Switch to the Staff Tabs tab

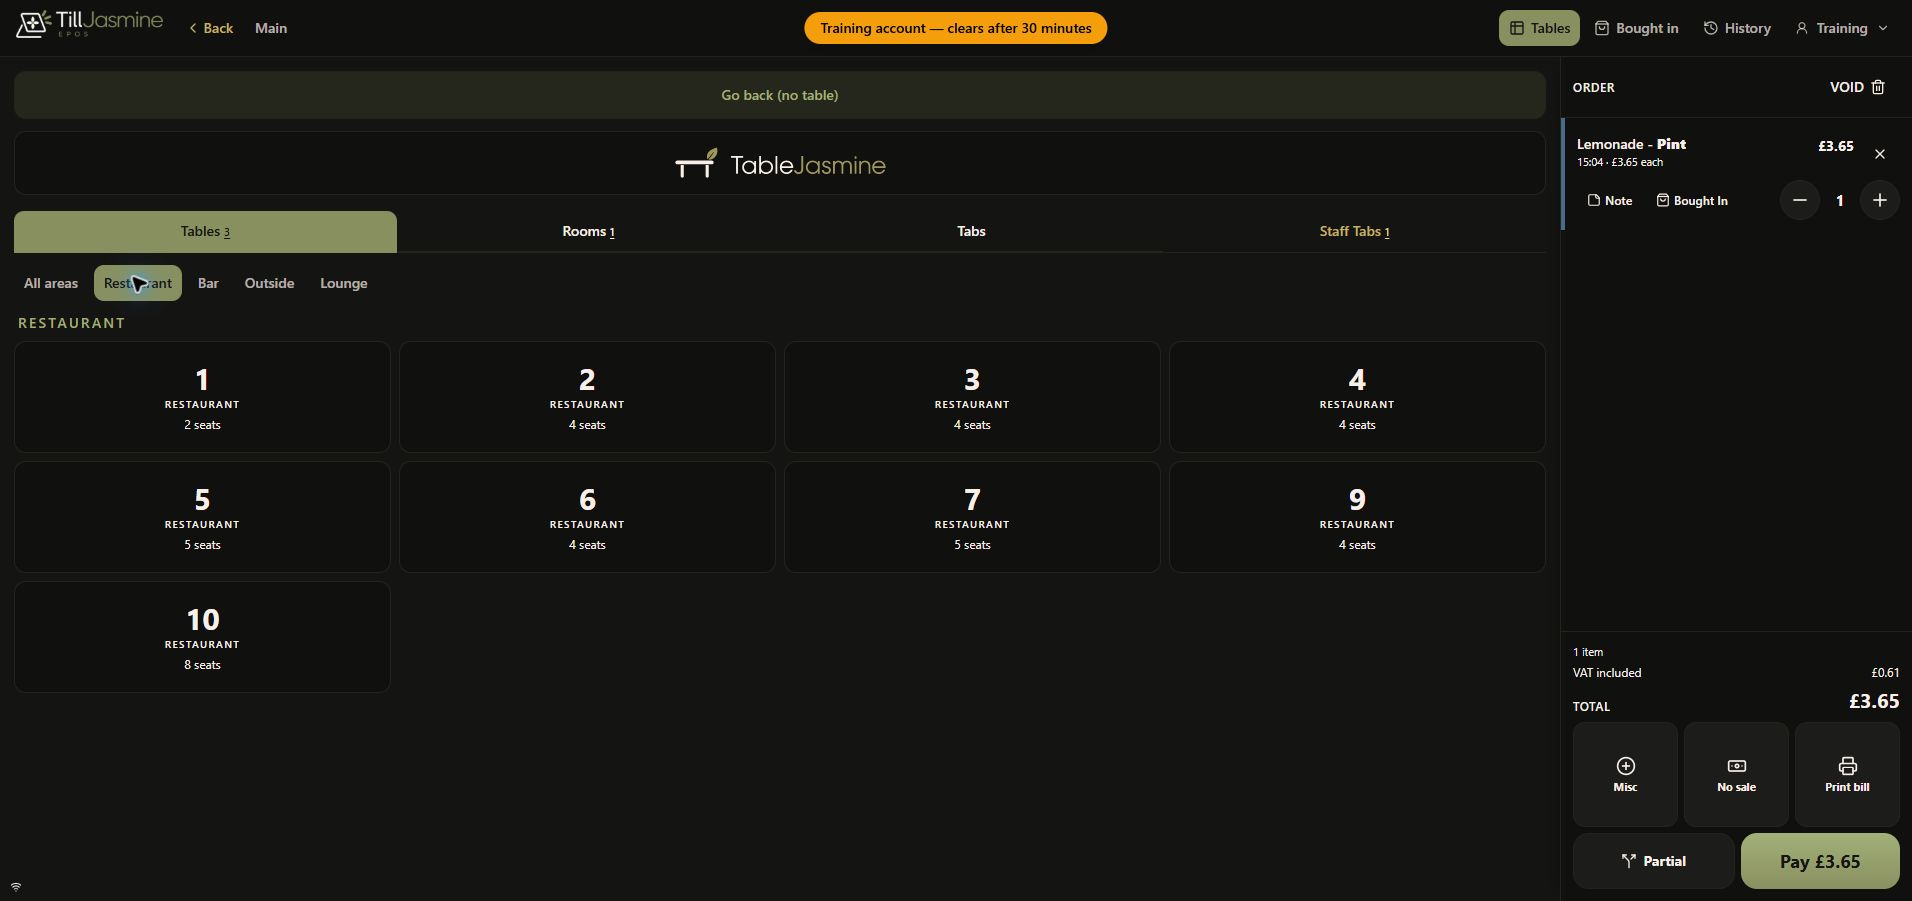1354,232
